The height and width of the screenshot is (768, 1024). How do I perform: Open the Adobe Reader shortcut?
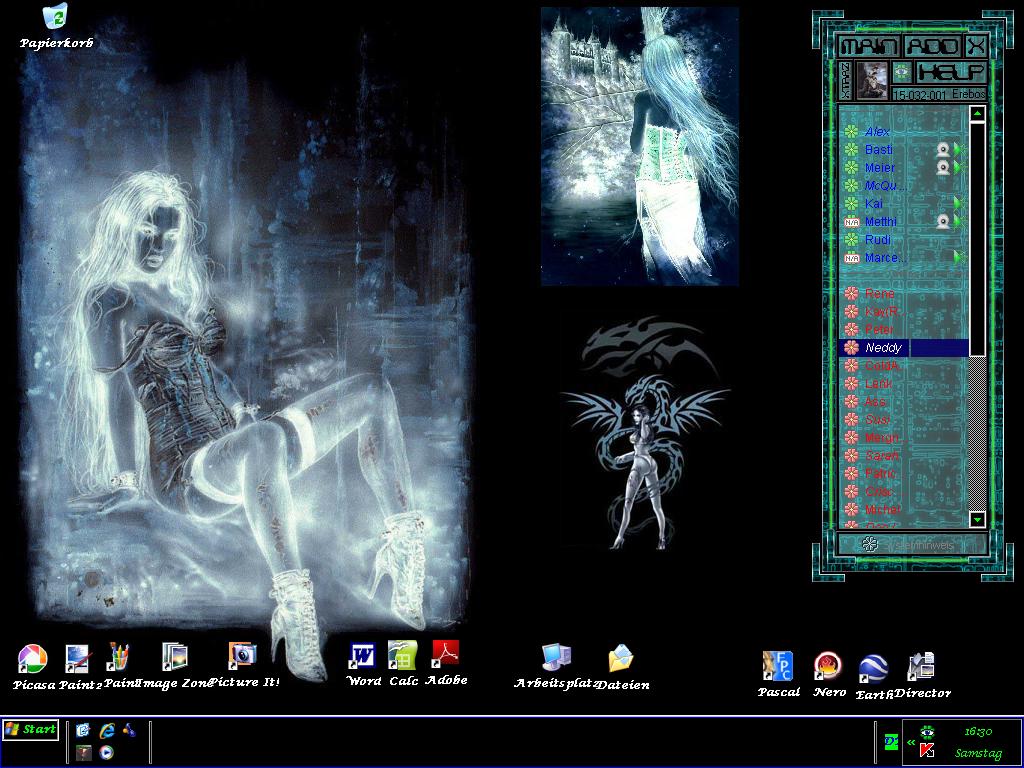(x=445, y=655)
